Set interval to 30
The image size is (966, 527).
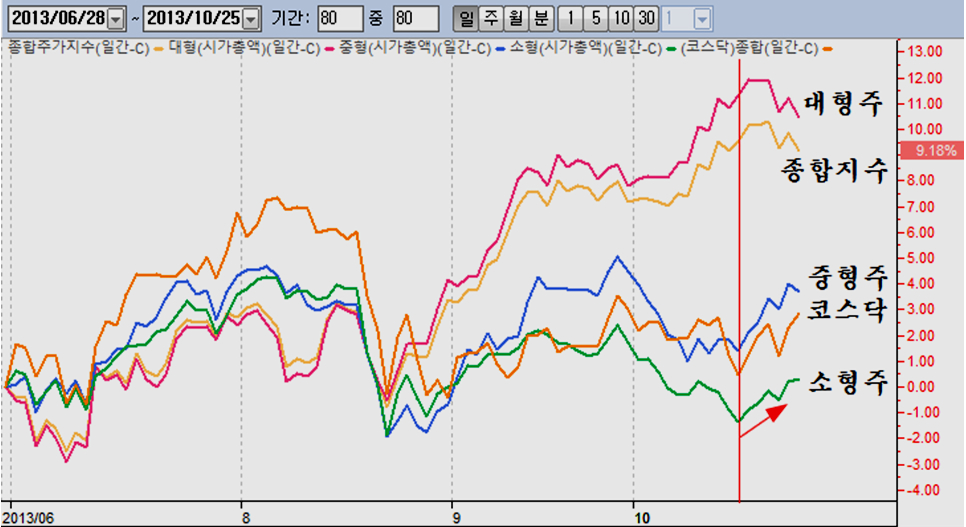click(646, 18)
